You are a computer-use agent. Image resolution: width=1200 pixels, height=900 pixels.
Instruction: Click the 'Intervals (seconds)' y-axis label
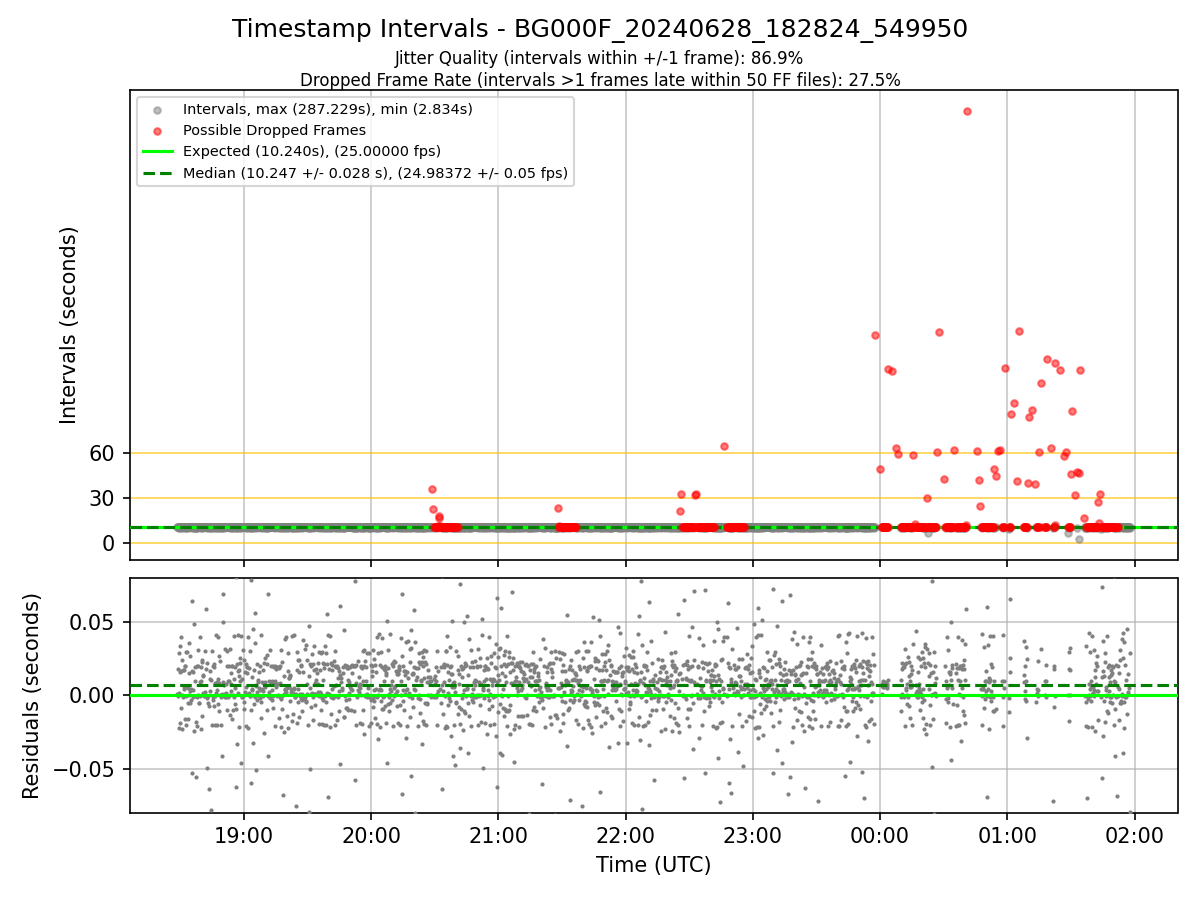tap(69, 325)
